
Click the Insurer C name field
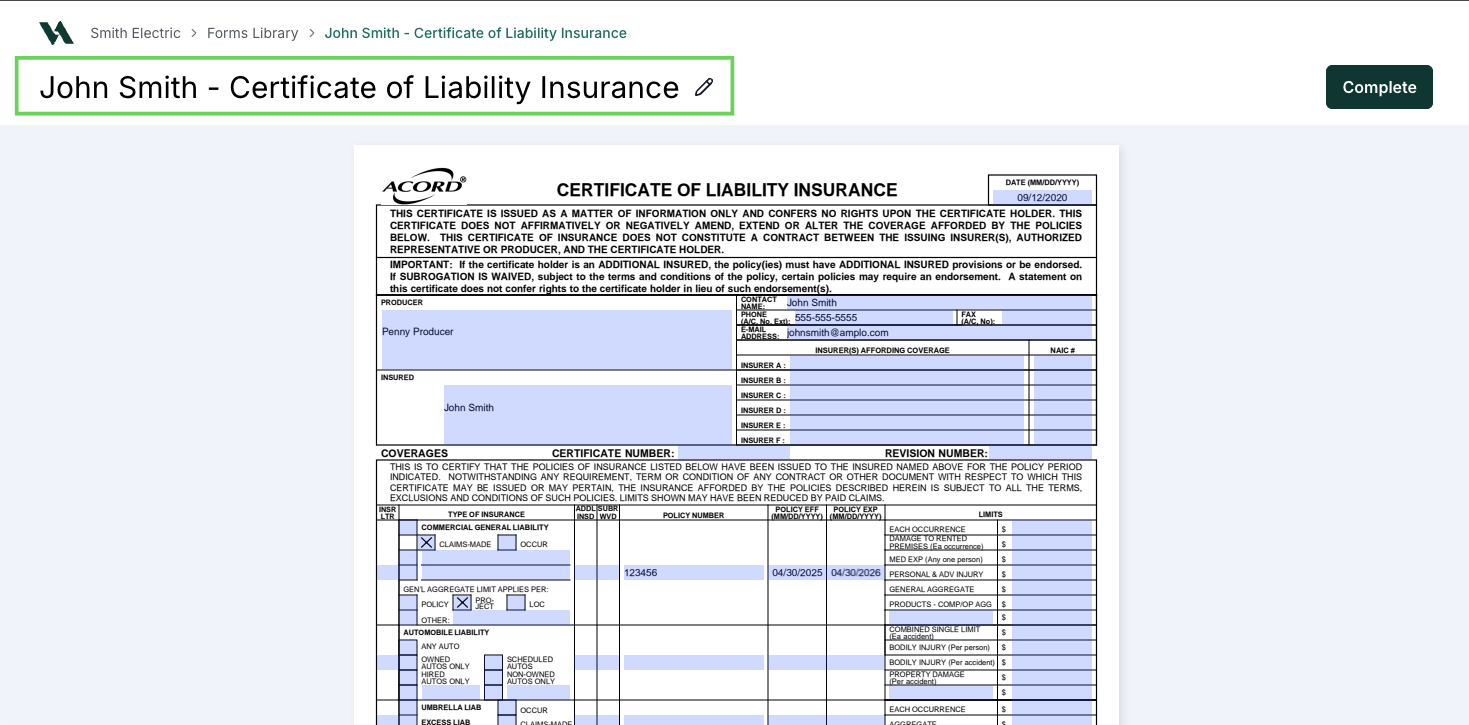click(x=907, y=395)
